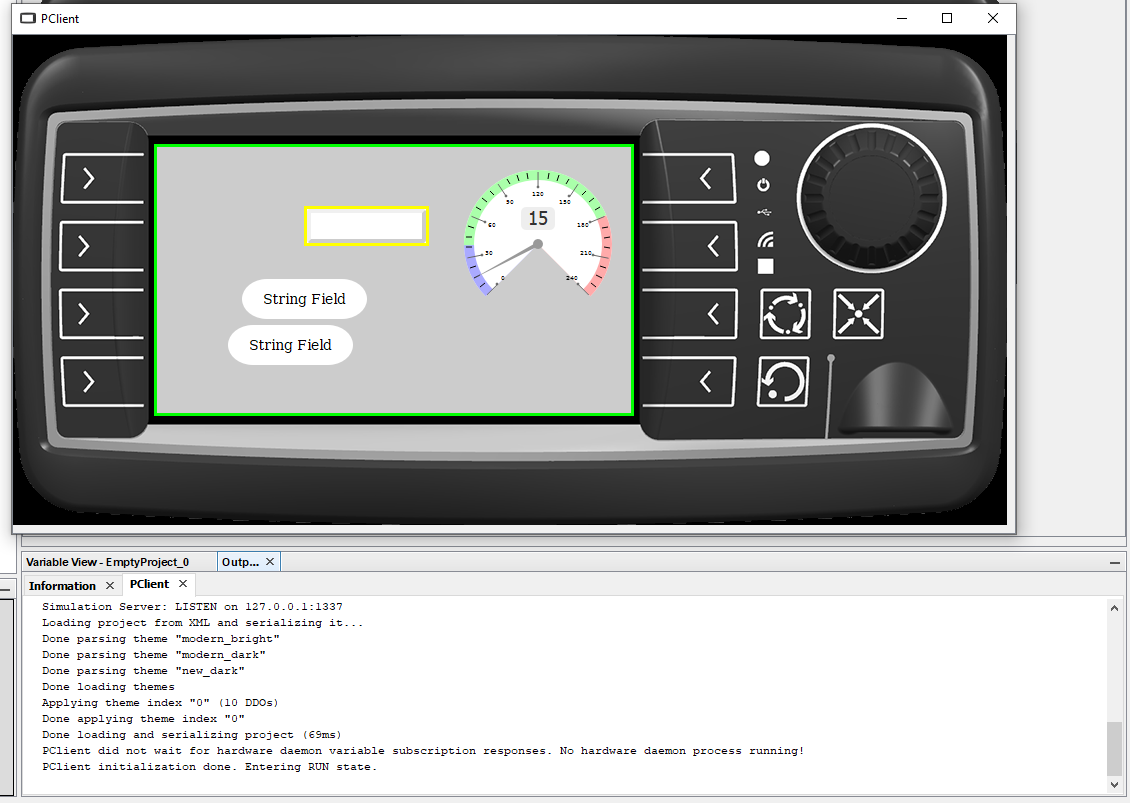The width and height of the screenshot is (1130, 803).
Task: Select the power symbol icon on device panel
Action: tap(761, 184)
